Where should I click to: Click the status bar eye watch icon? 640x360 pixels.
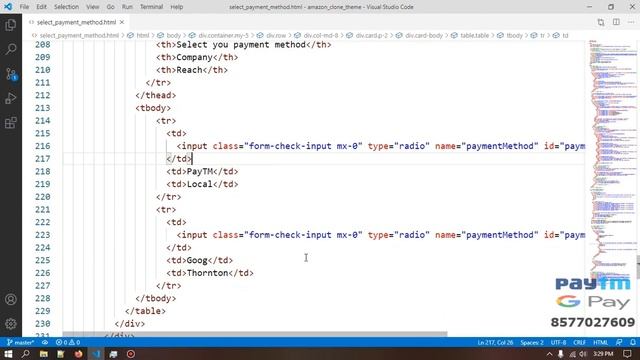tap(45, 342)
